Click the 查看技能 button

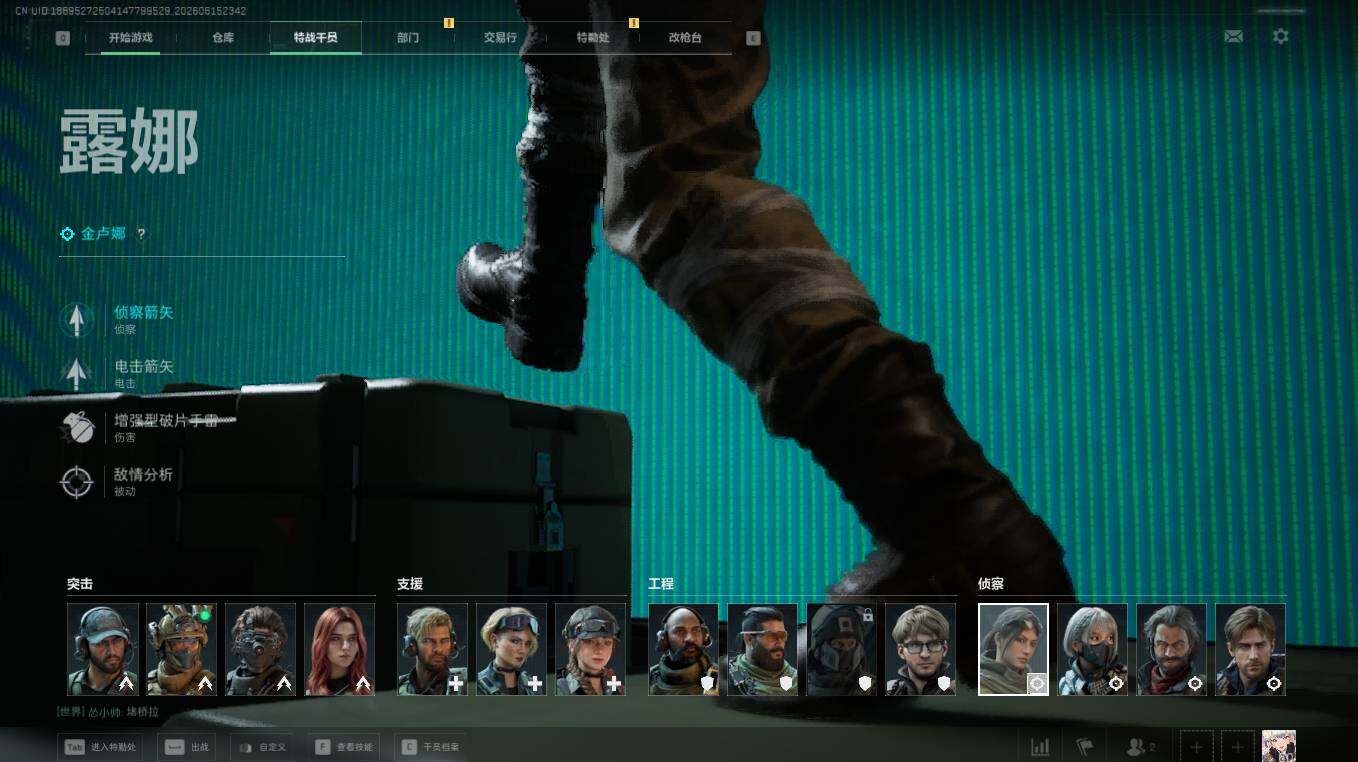346,747
